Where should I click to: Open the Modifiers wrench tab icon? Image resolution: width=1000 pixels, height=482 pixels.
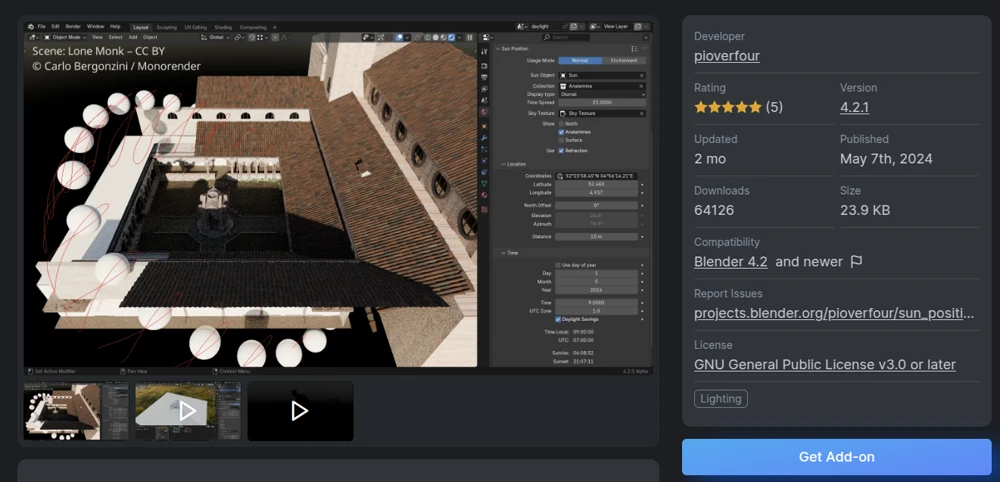[x=484, y=138]
